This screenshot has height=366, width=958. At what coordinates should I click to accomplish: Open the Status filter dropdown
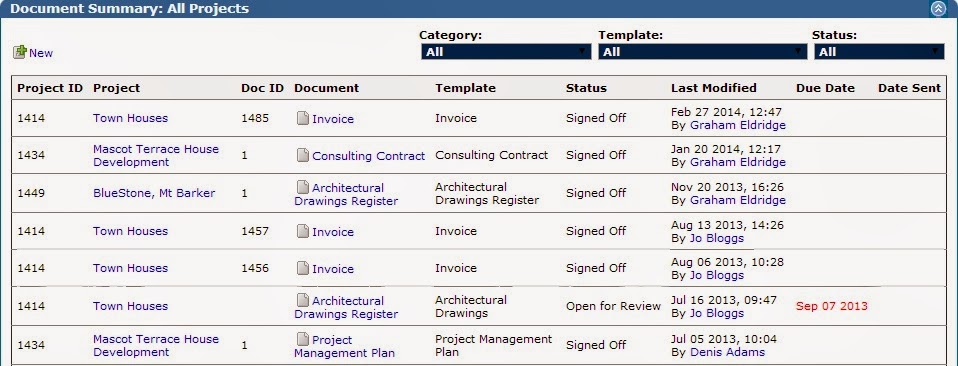pos(879,52)
